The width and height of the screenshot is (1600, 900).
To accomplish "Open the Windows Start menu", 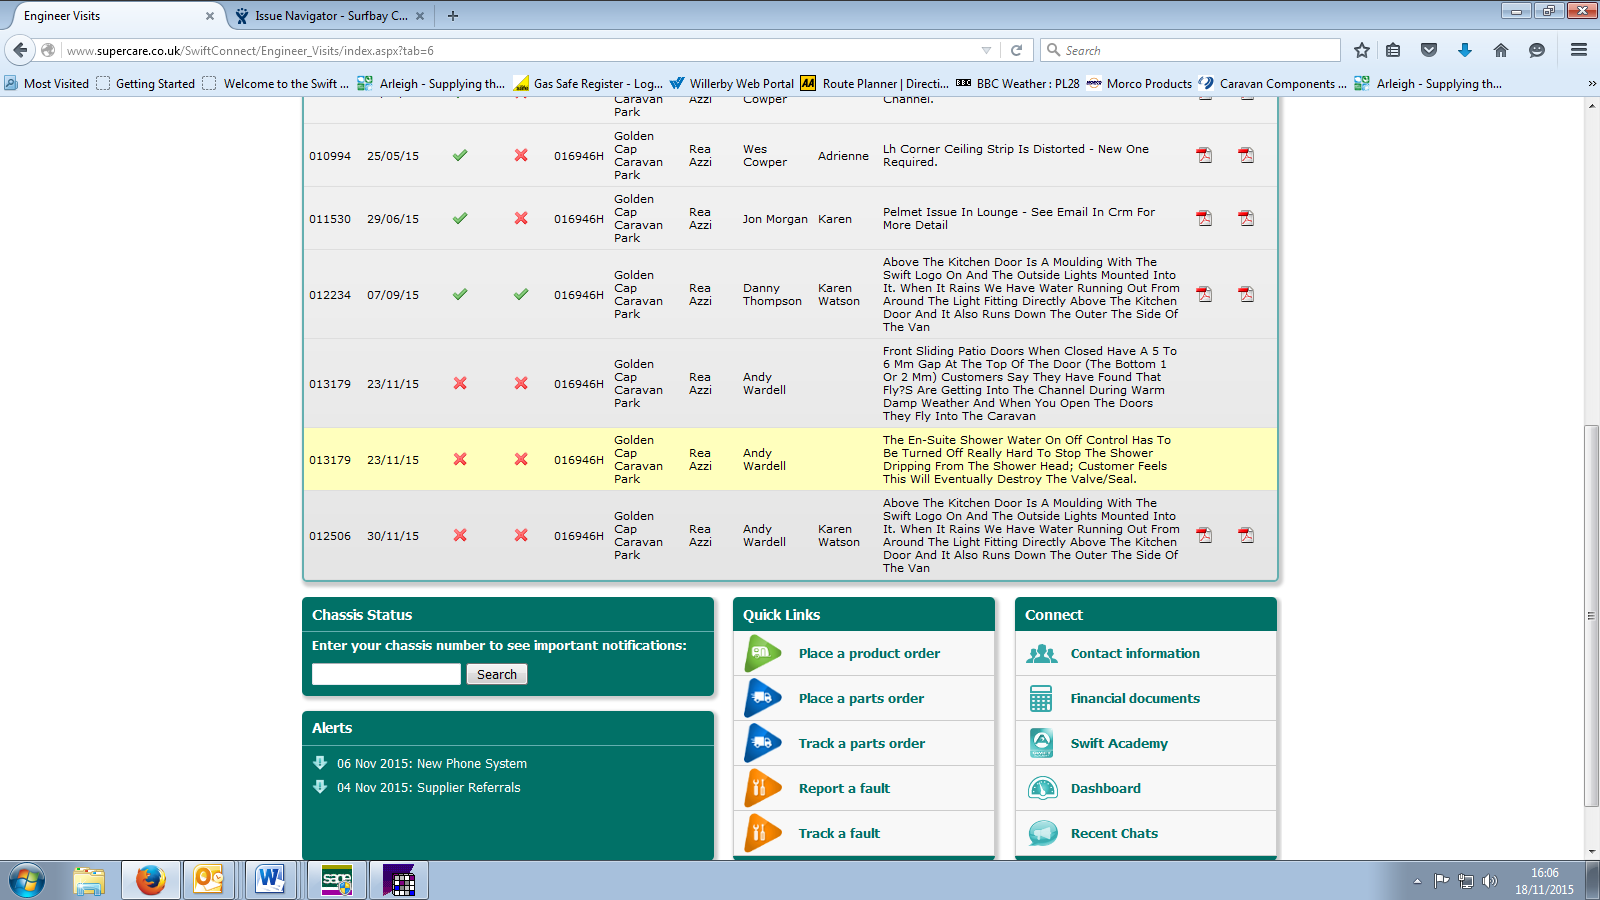I will tap(27, 881).
